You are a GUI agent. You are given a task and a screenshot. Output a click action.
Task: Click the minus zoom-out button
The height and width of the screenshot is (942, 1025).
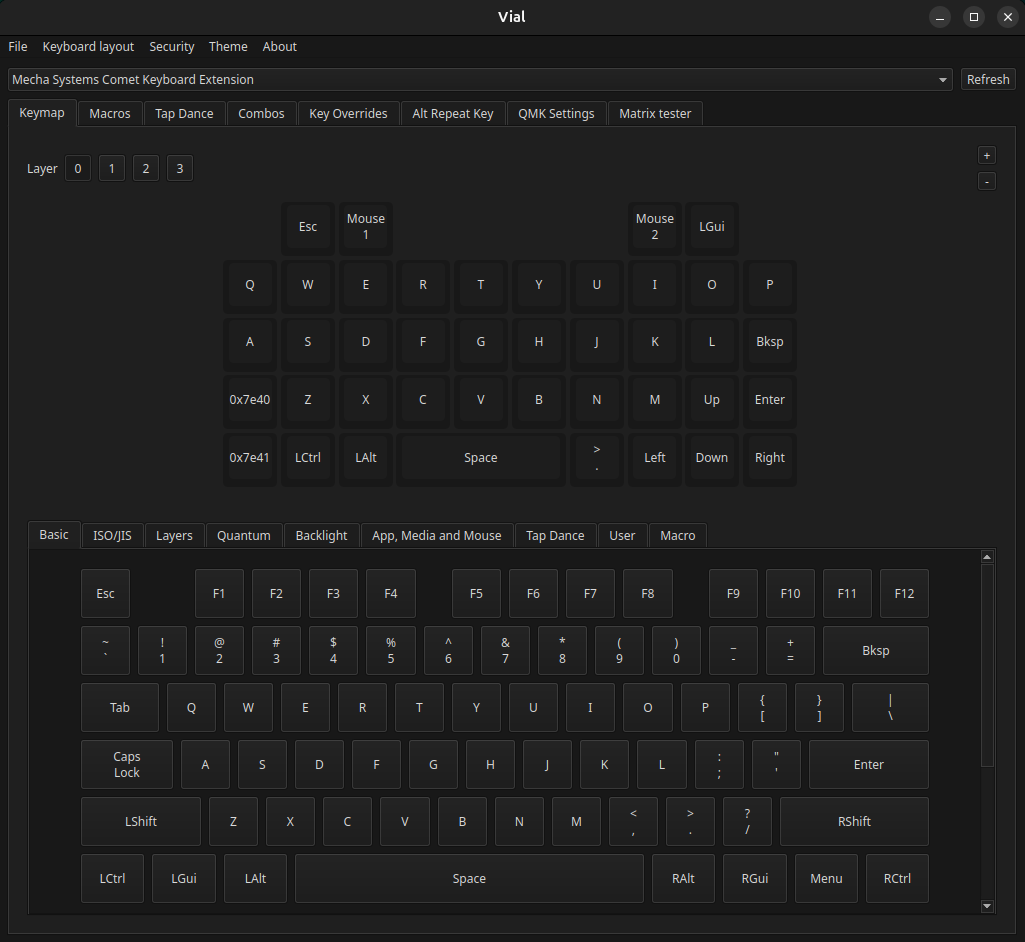(x=986, y=181)
